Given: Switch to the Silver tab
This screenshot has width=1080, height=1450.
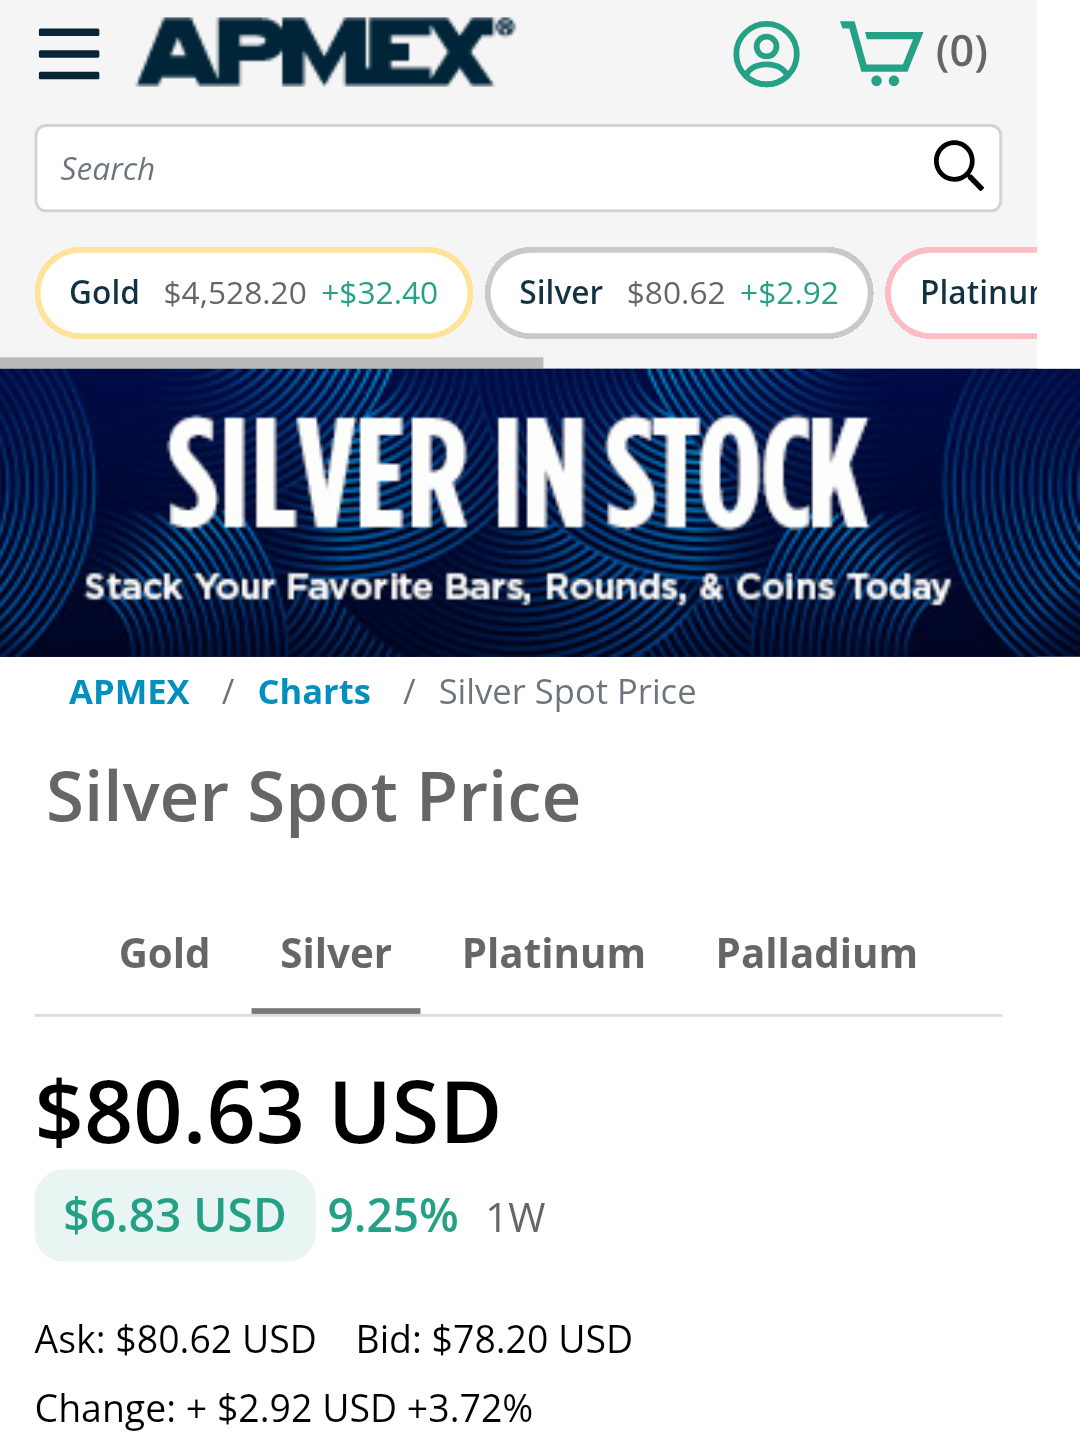Looking at the screenshot, I should click(x=336, y=954).
